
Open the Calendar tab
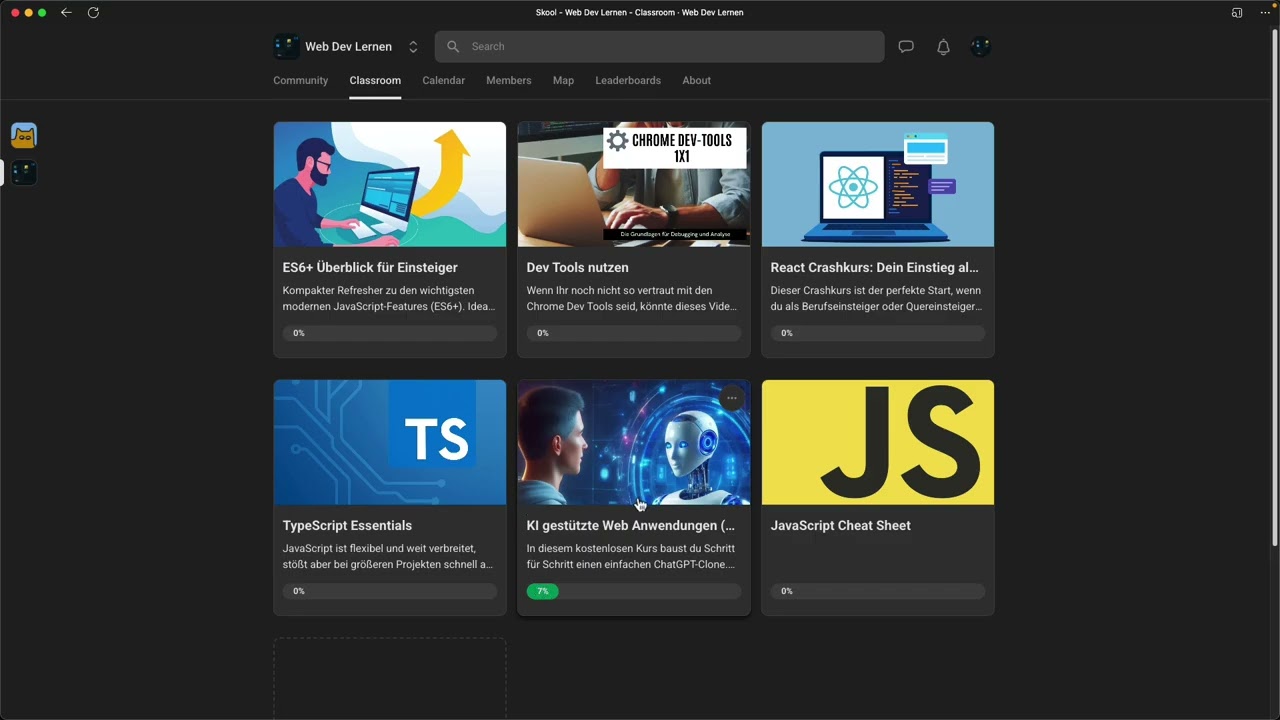pyautogui.click(x=443, y=80)
